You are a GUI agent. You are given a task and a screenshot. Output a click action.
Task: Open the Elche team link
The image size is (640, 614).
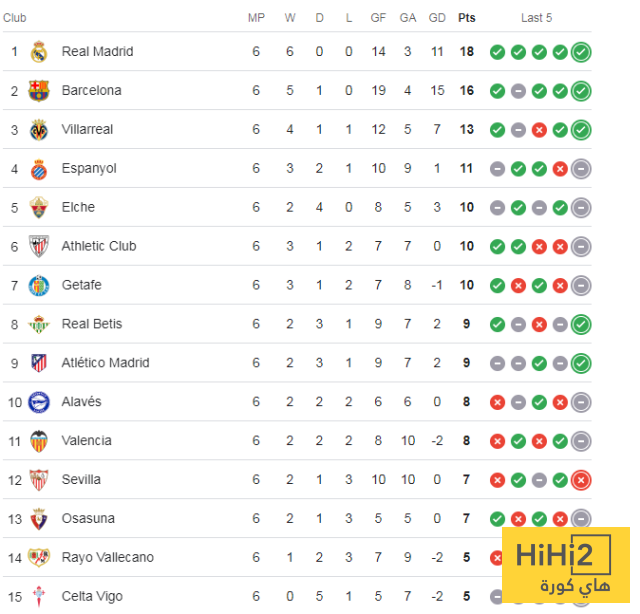(x=78, y=207)
